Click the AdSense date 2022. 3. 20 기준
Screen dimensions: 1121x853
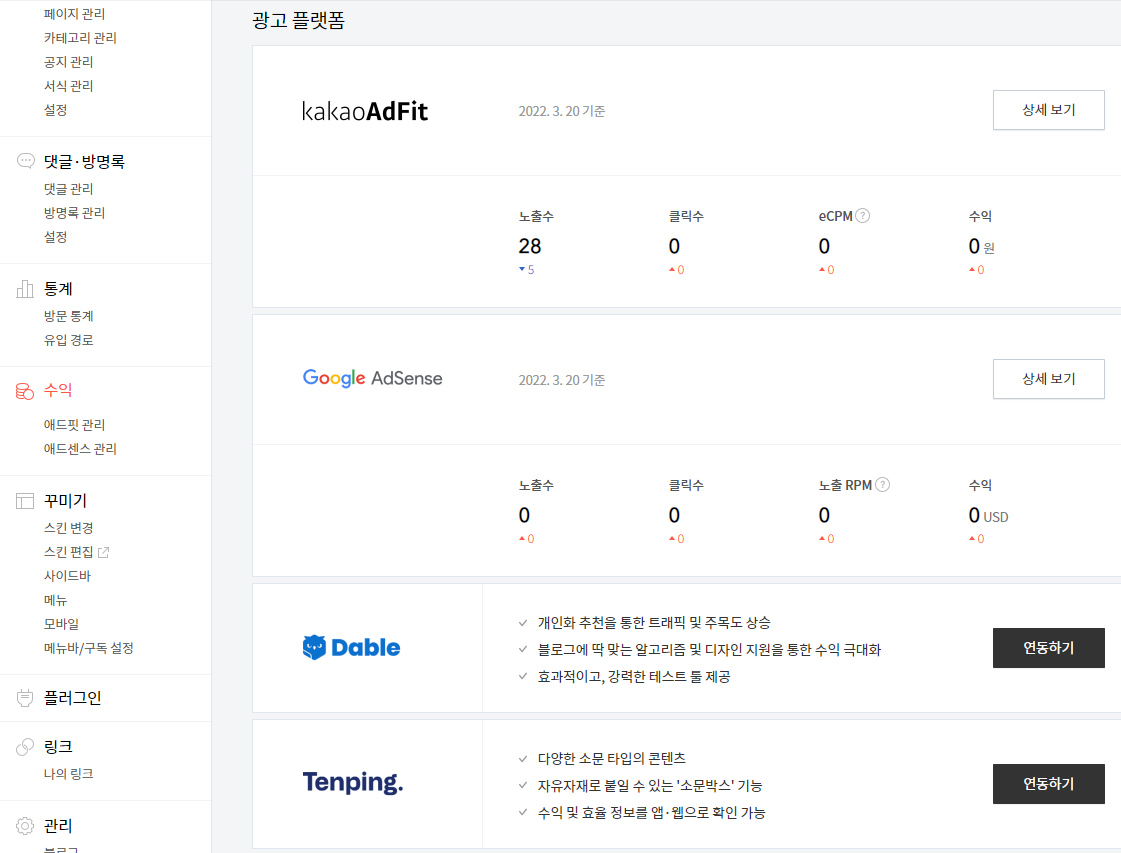click(562, 380)
